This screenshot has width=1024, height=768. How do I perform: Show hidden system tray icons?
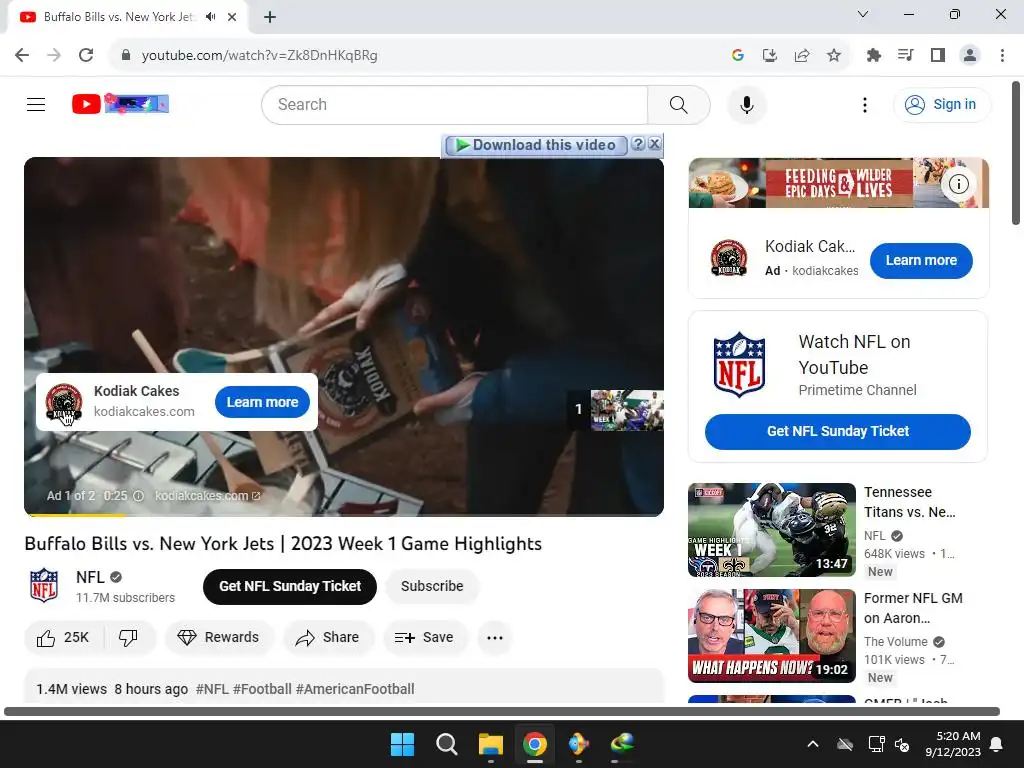tap(813, 744)
